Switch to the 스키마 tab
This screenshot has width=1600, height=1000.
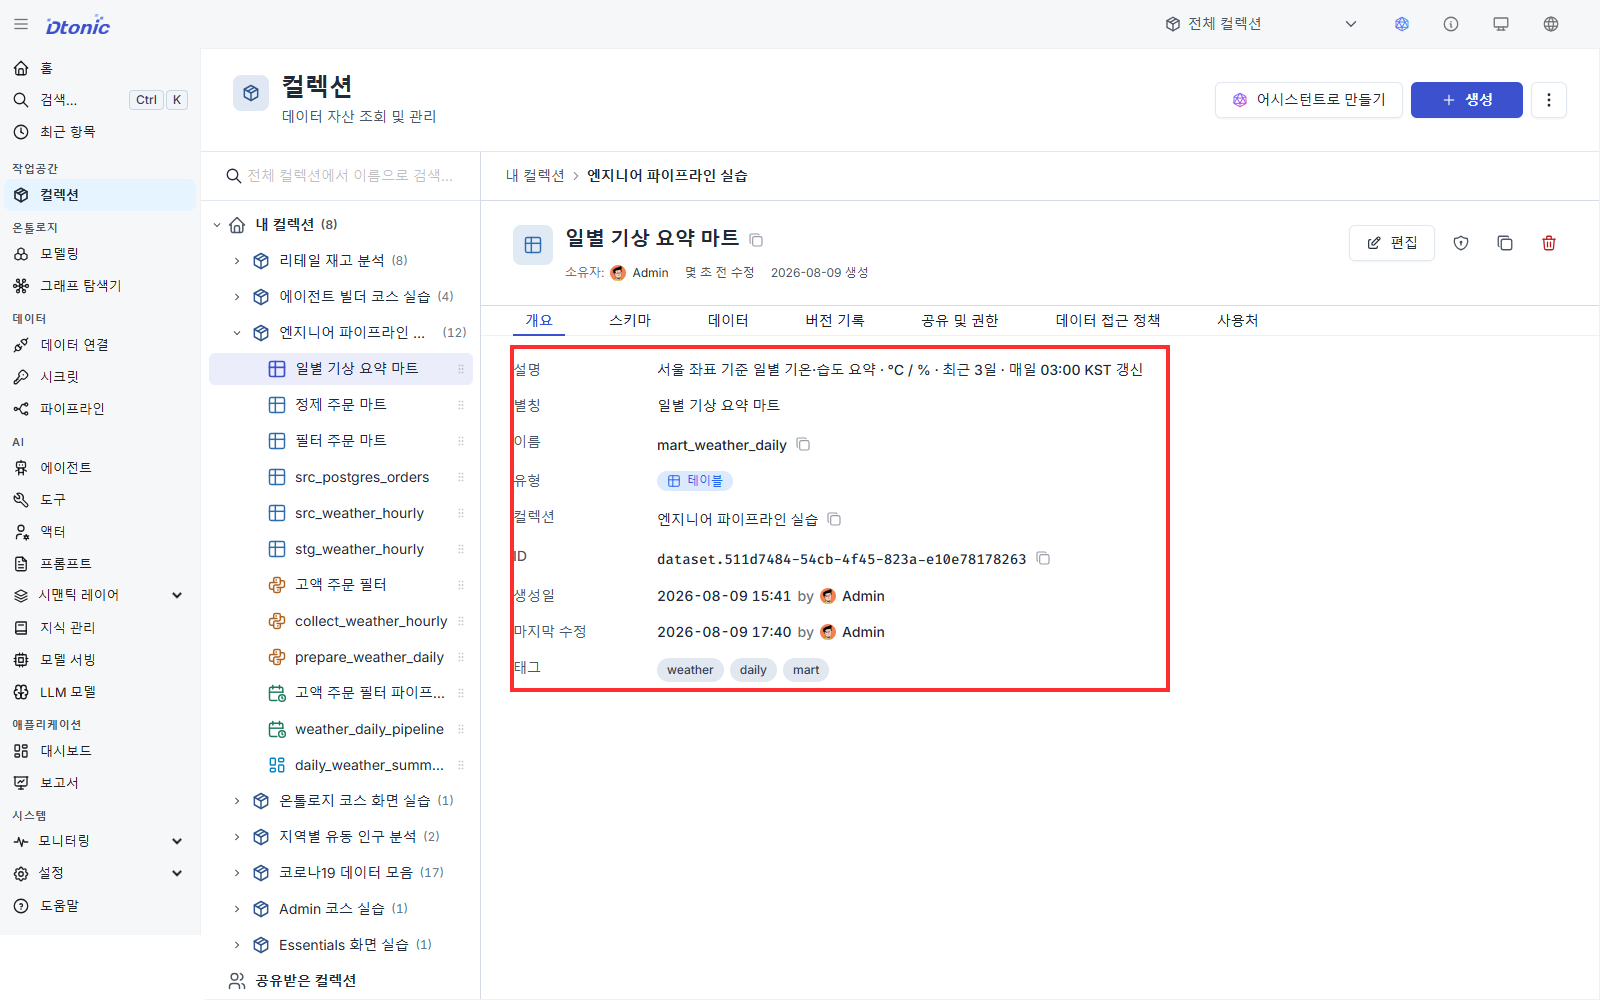point(630,320)
